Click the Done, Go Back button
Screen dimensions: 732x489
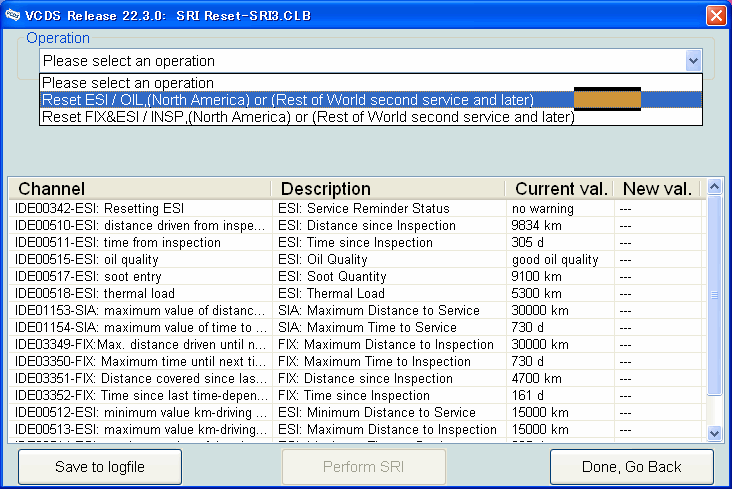(632, 467)
